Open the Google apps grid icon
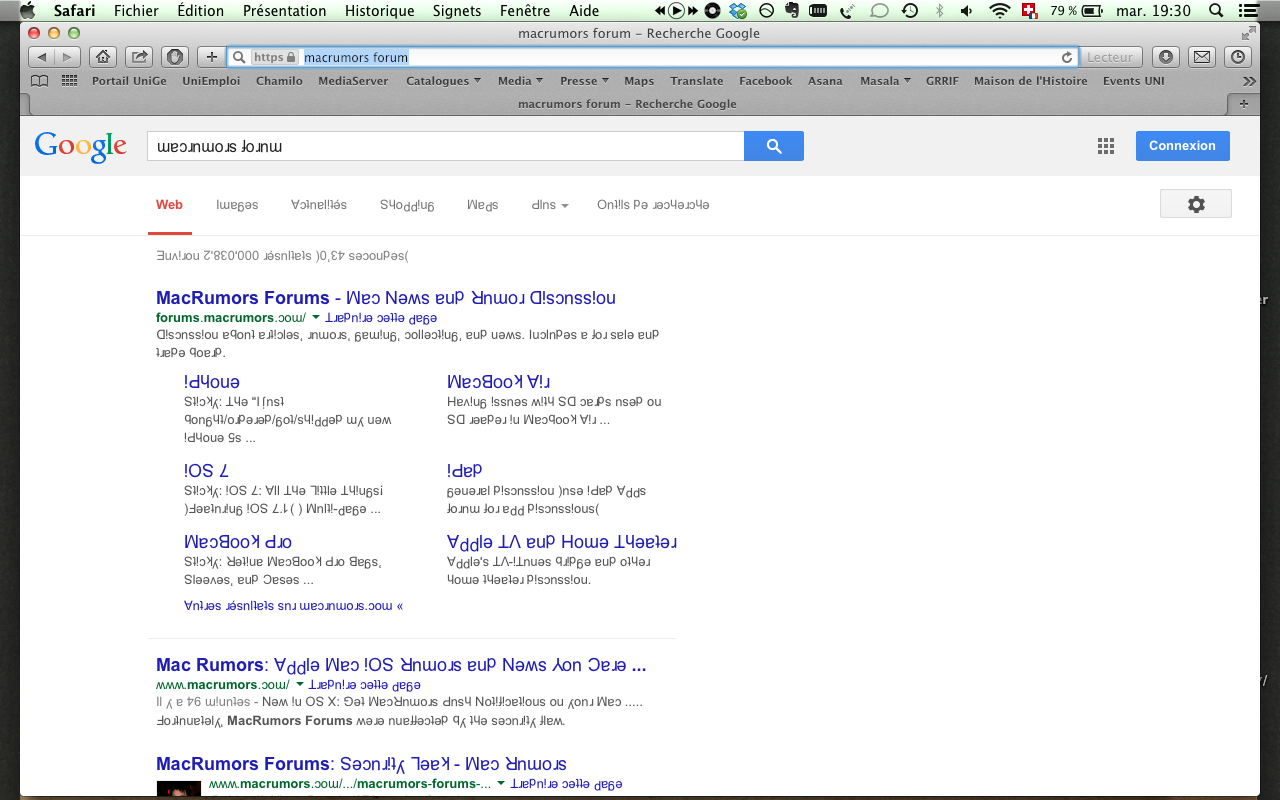Screen dimensions: 1280x800 pyautogui.click(x=1105, y=146)
